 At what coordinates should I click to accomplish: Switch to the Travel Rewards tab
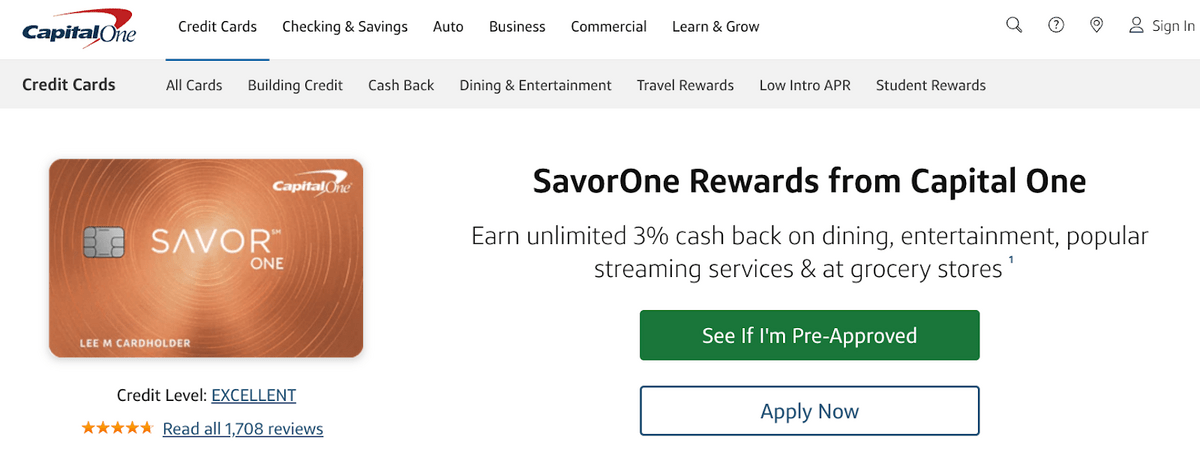(685, 85)
